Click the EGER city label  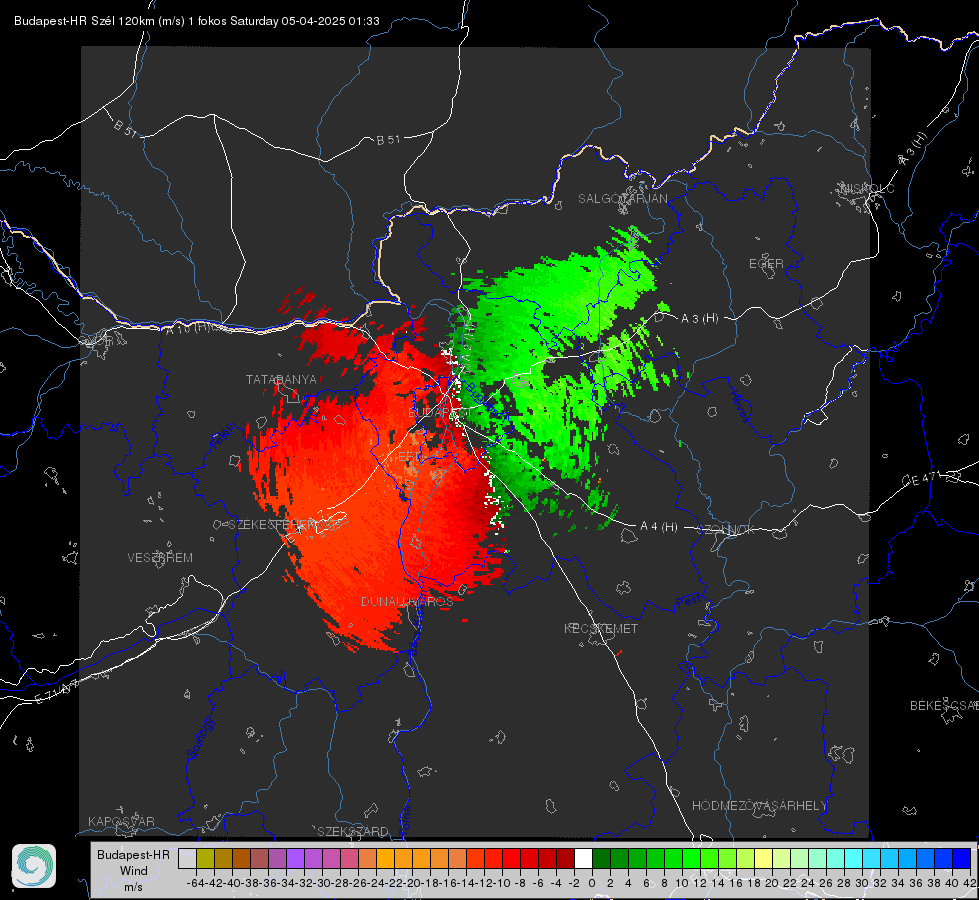766,264
